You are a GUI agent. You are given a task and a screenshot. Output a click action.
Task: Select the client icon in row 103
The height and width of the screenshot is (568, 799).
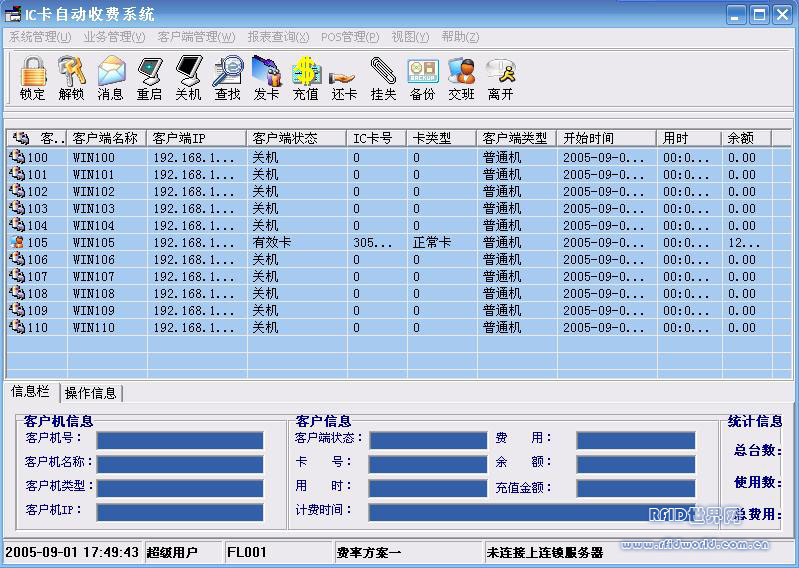17,208
